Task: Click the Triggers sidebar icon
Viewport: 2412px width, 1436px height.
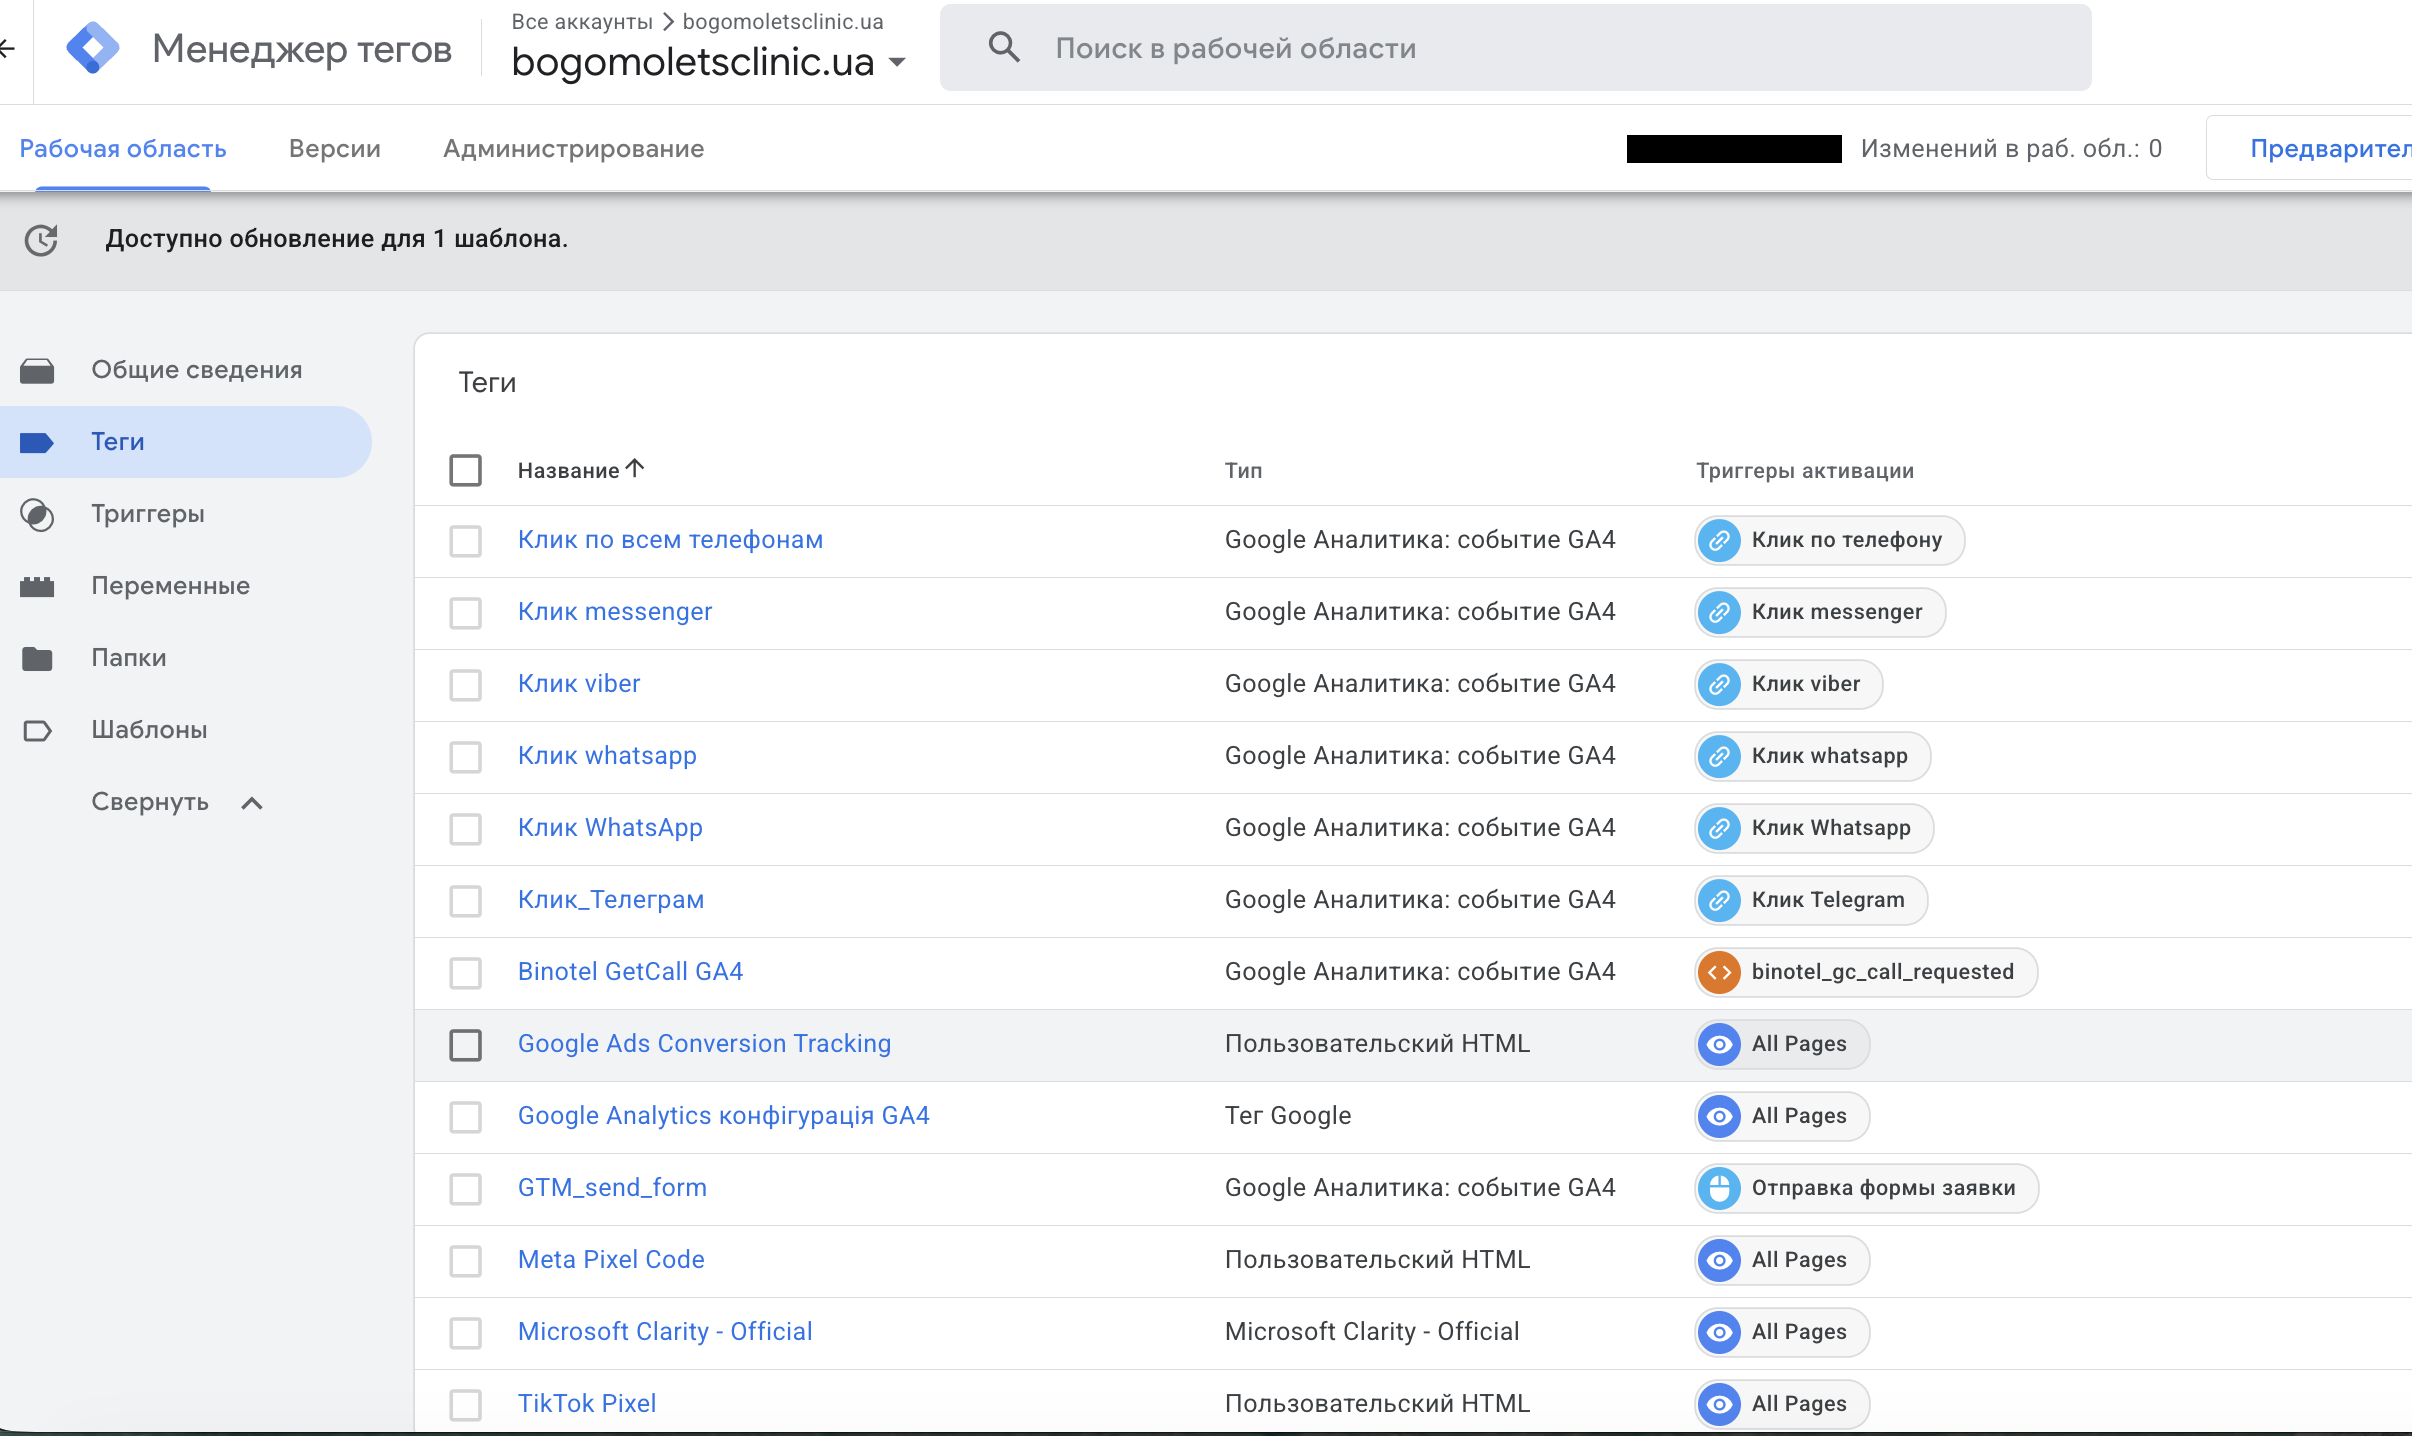Action: click(37, 514)
